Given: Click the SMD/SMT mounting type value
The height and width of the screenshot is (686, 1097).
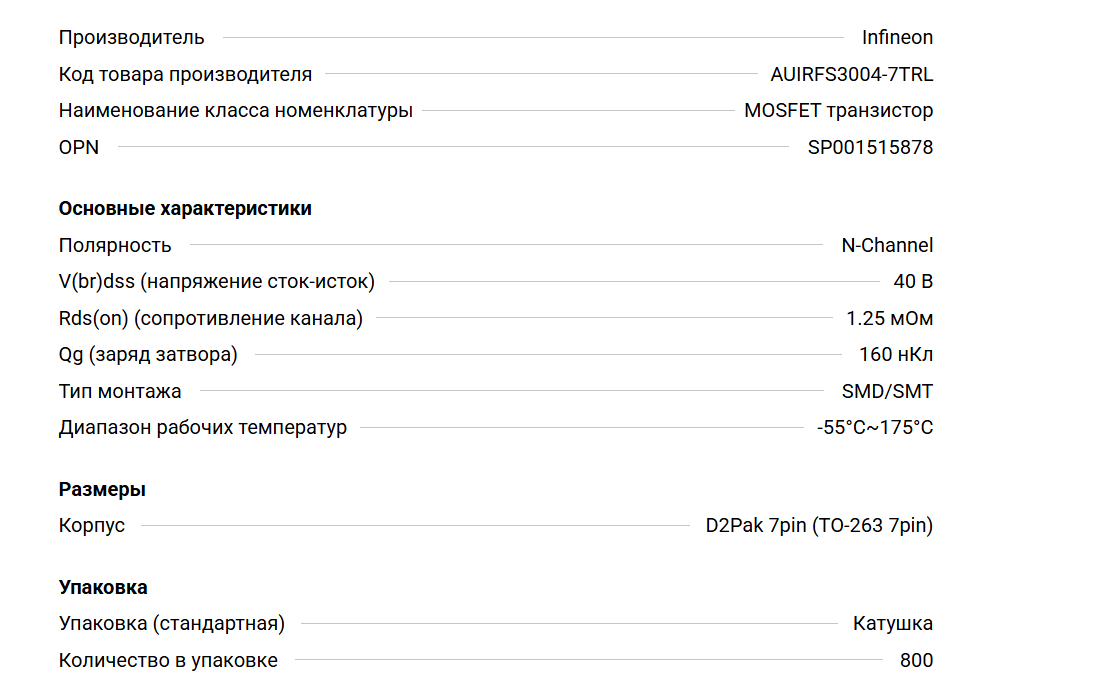Looking at the screenshot, I should 887,392.
